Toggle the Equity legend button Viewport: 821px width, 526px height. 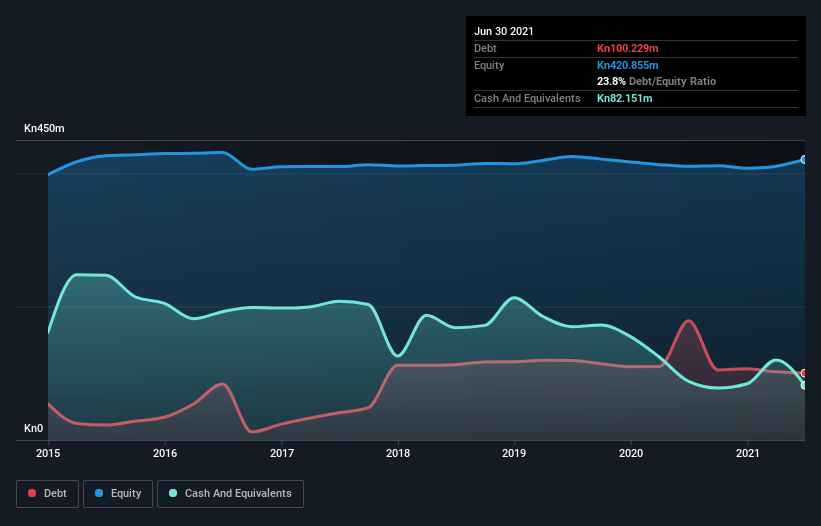pos(118,494)
